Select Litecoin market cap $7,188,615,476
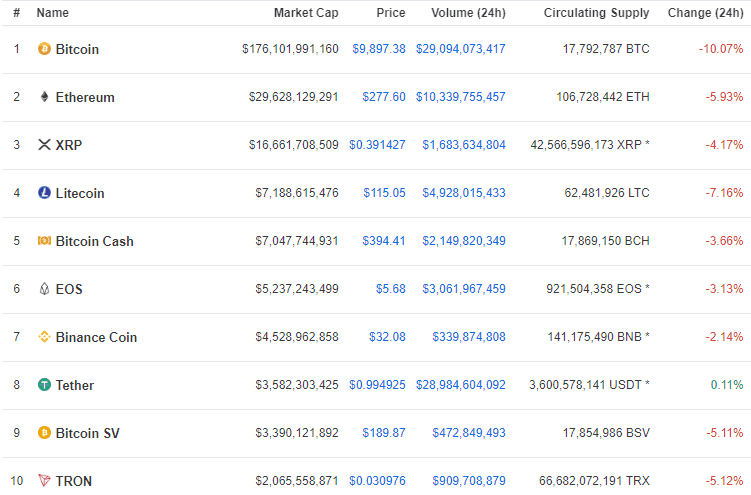Image resolution: width=751 pixels, height=495 pixels. [297, 192]
